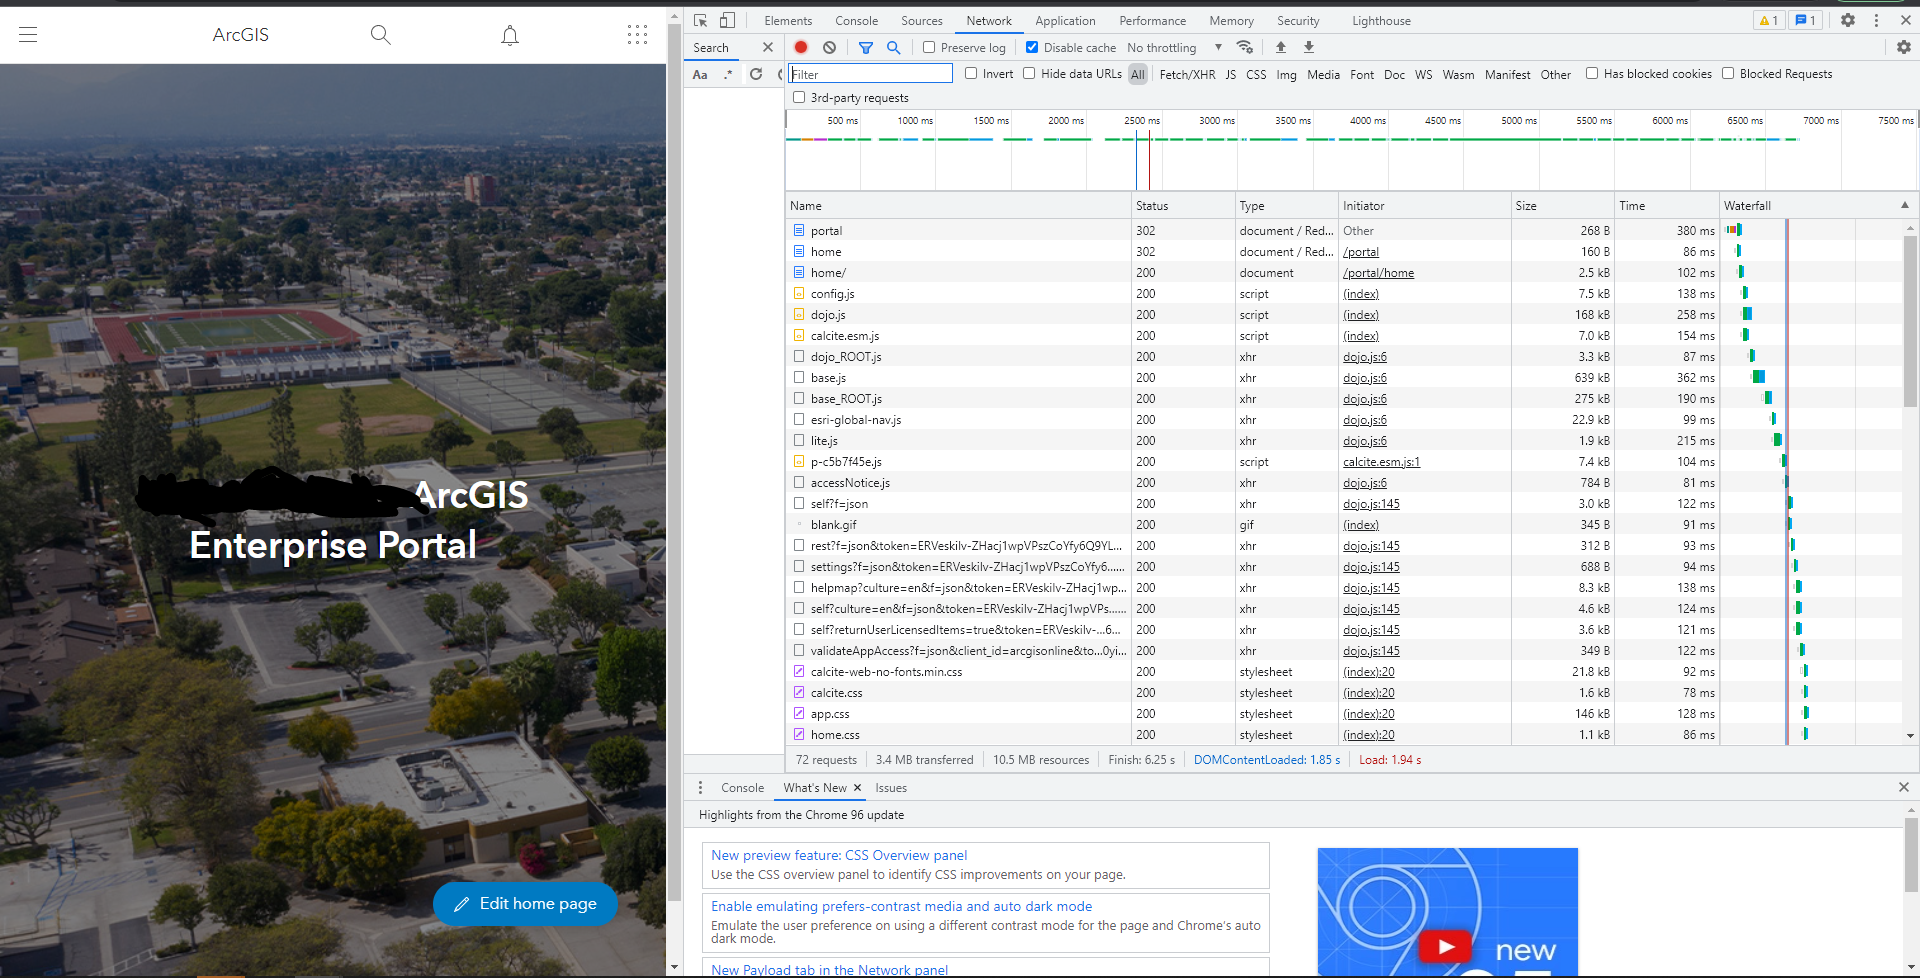Screen dimensions: 1920x978
Task: Focus the network Filter input field
Action: point(870,74)
